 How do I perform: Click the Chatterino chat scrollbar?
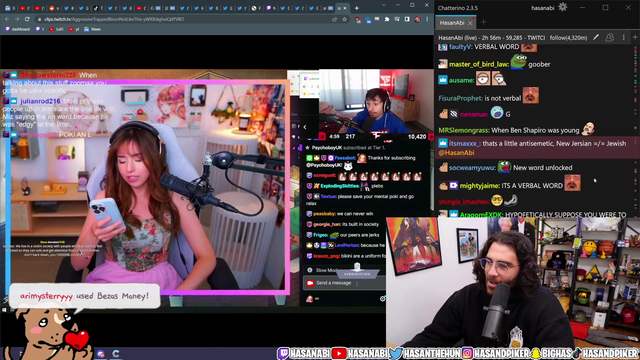(636, 131)
